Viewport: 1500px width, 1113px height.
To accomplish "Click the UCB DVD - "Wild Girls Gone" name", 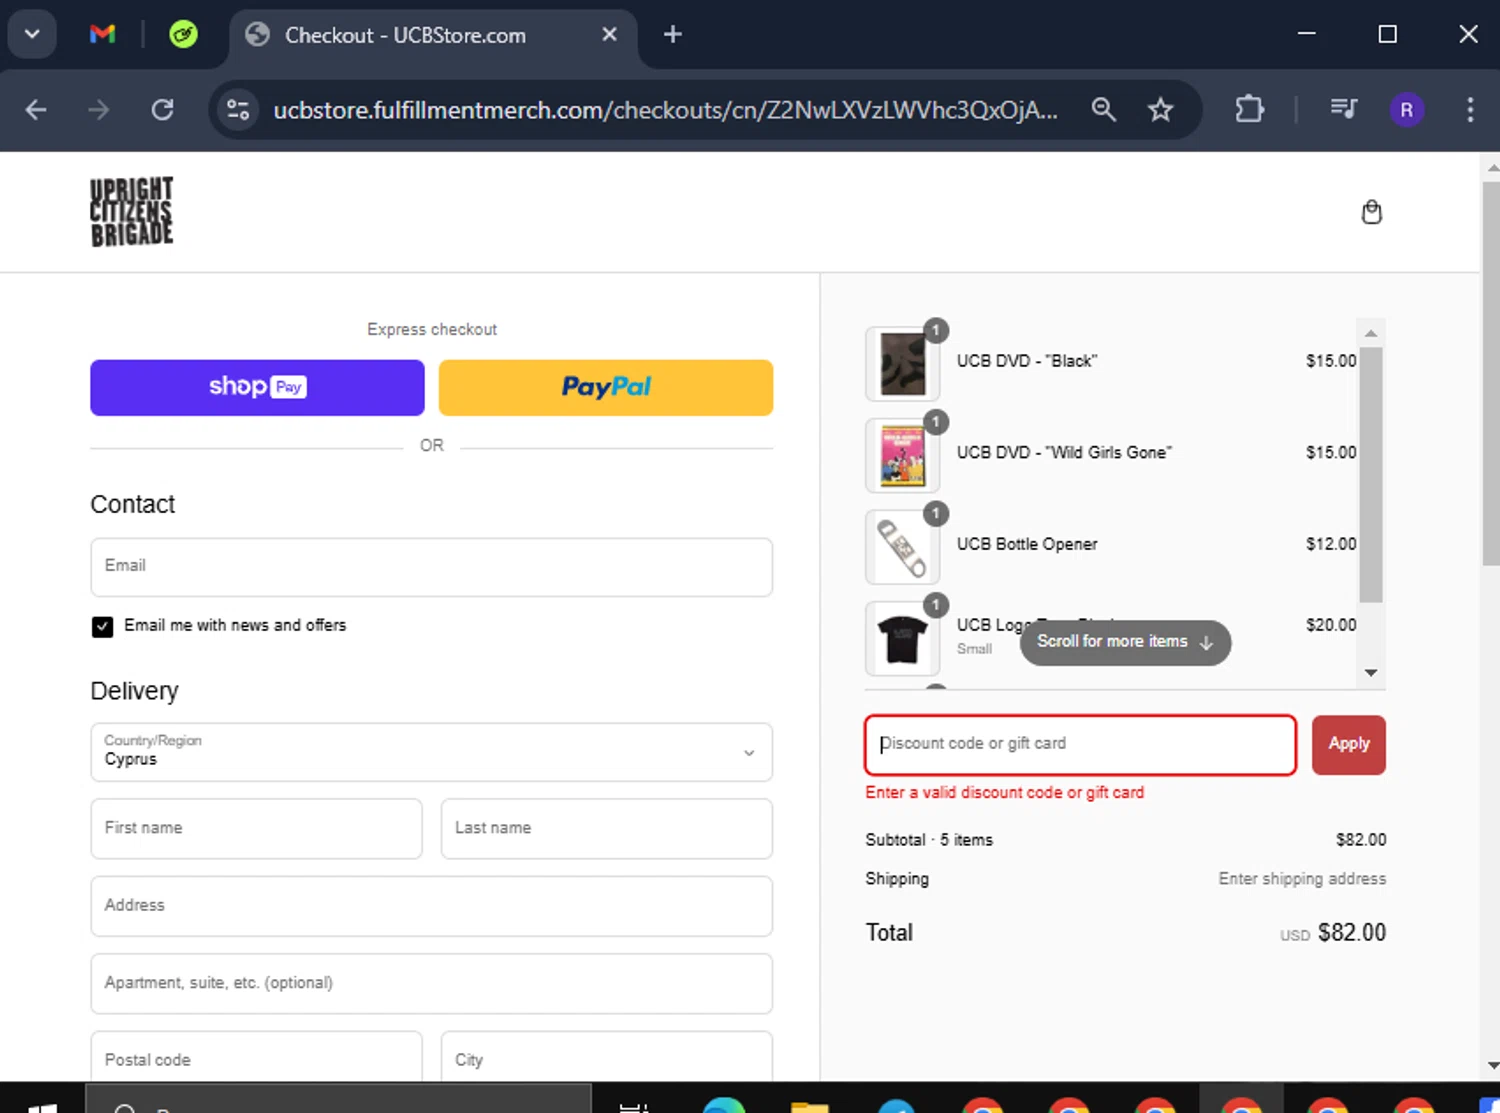I will pyautogui.click(x=1064, y=453).
